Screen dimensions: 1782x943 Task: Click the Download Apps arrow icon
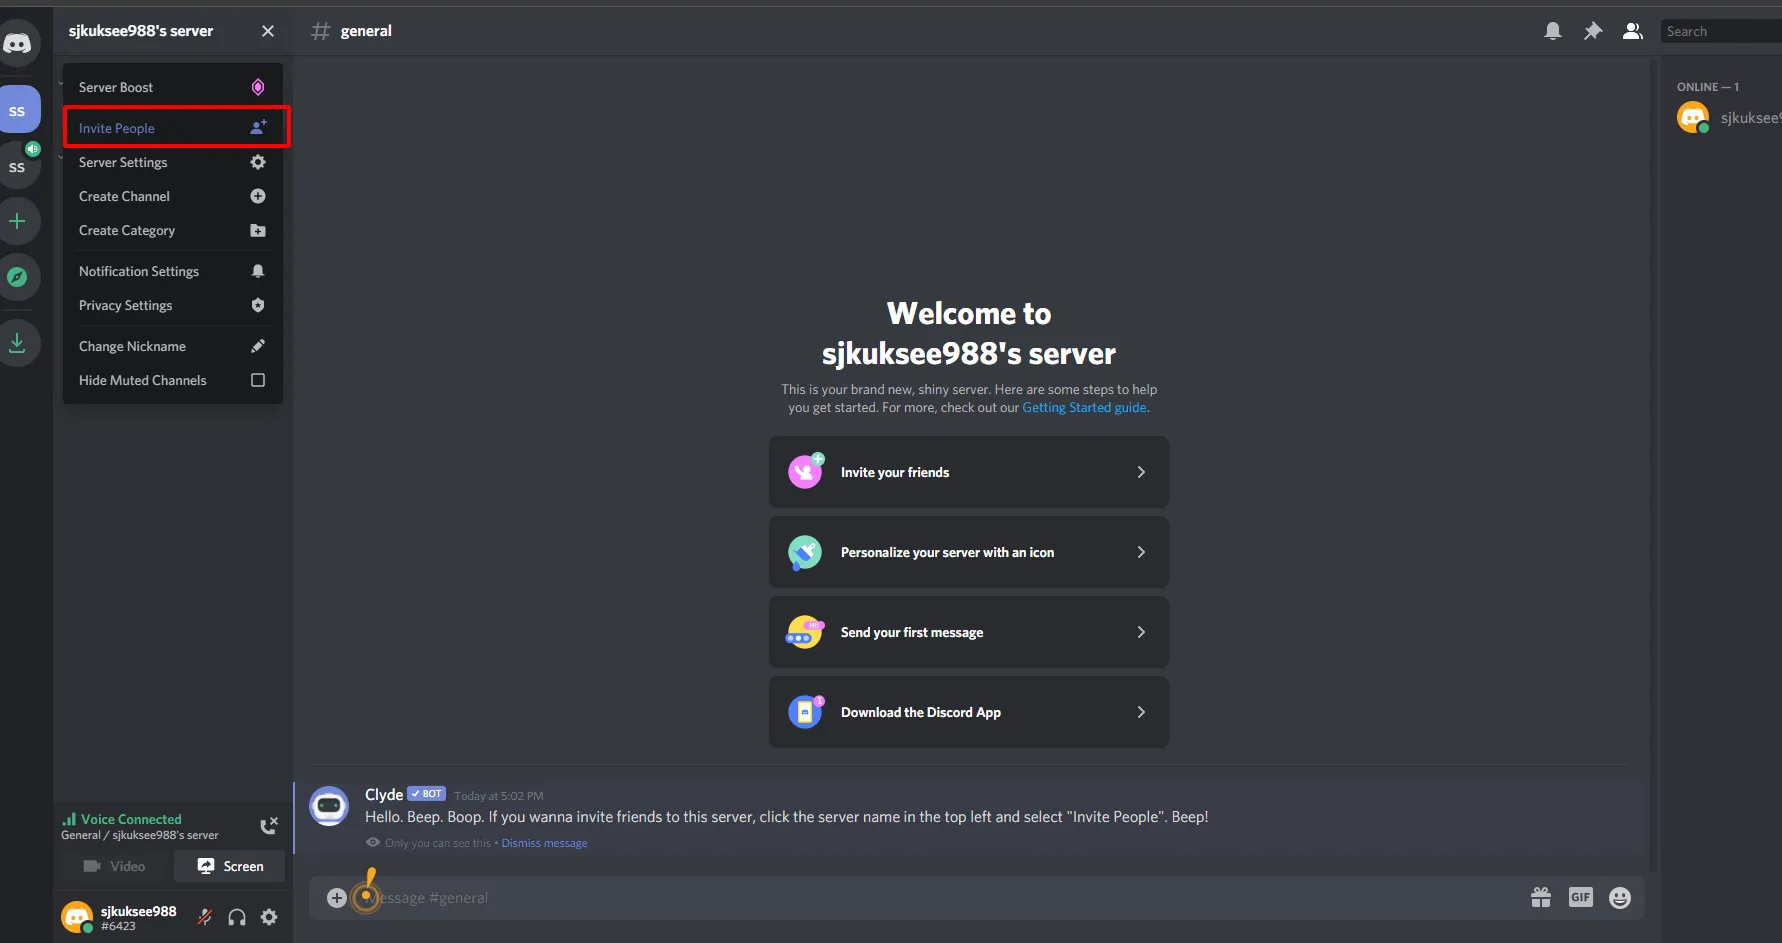pos(17,343)
